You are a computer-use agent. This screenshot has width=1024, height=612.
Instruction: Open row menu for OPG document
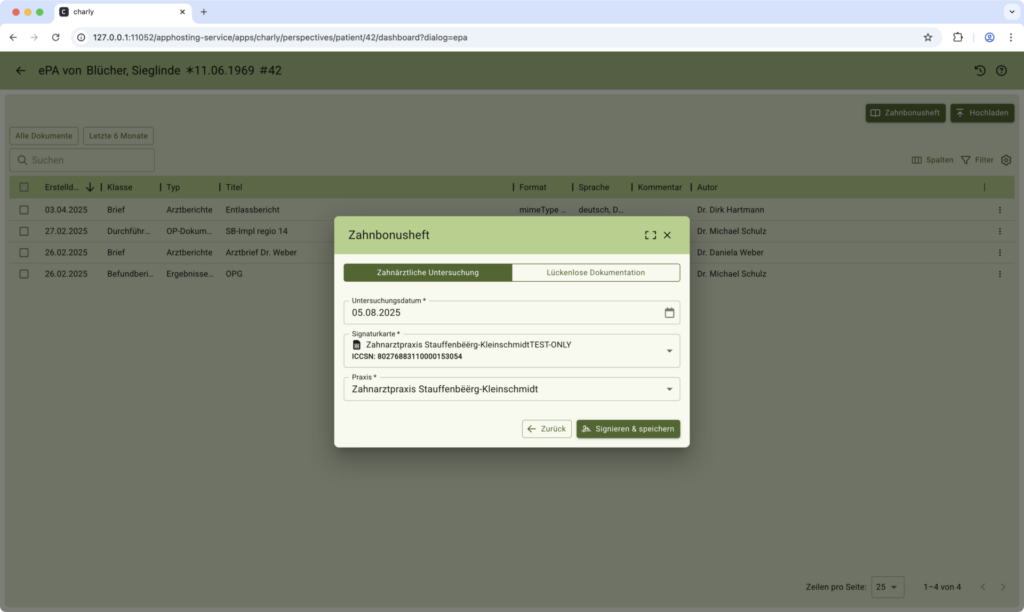click(999, 274)
